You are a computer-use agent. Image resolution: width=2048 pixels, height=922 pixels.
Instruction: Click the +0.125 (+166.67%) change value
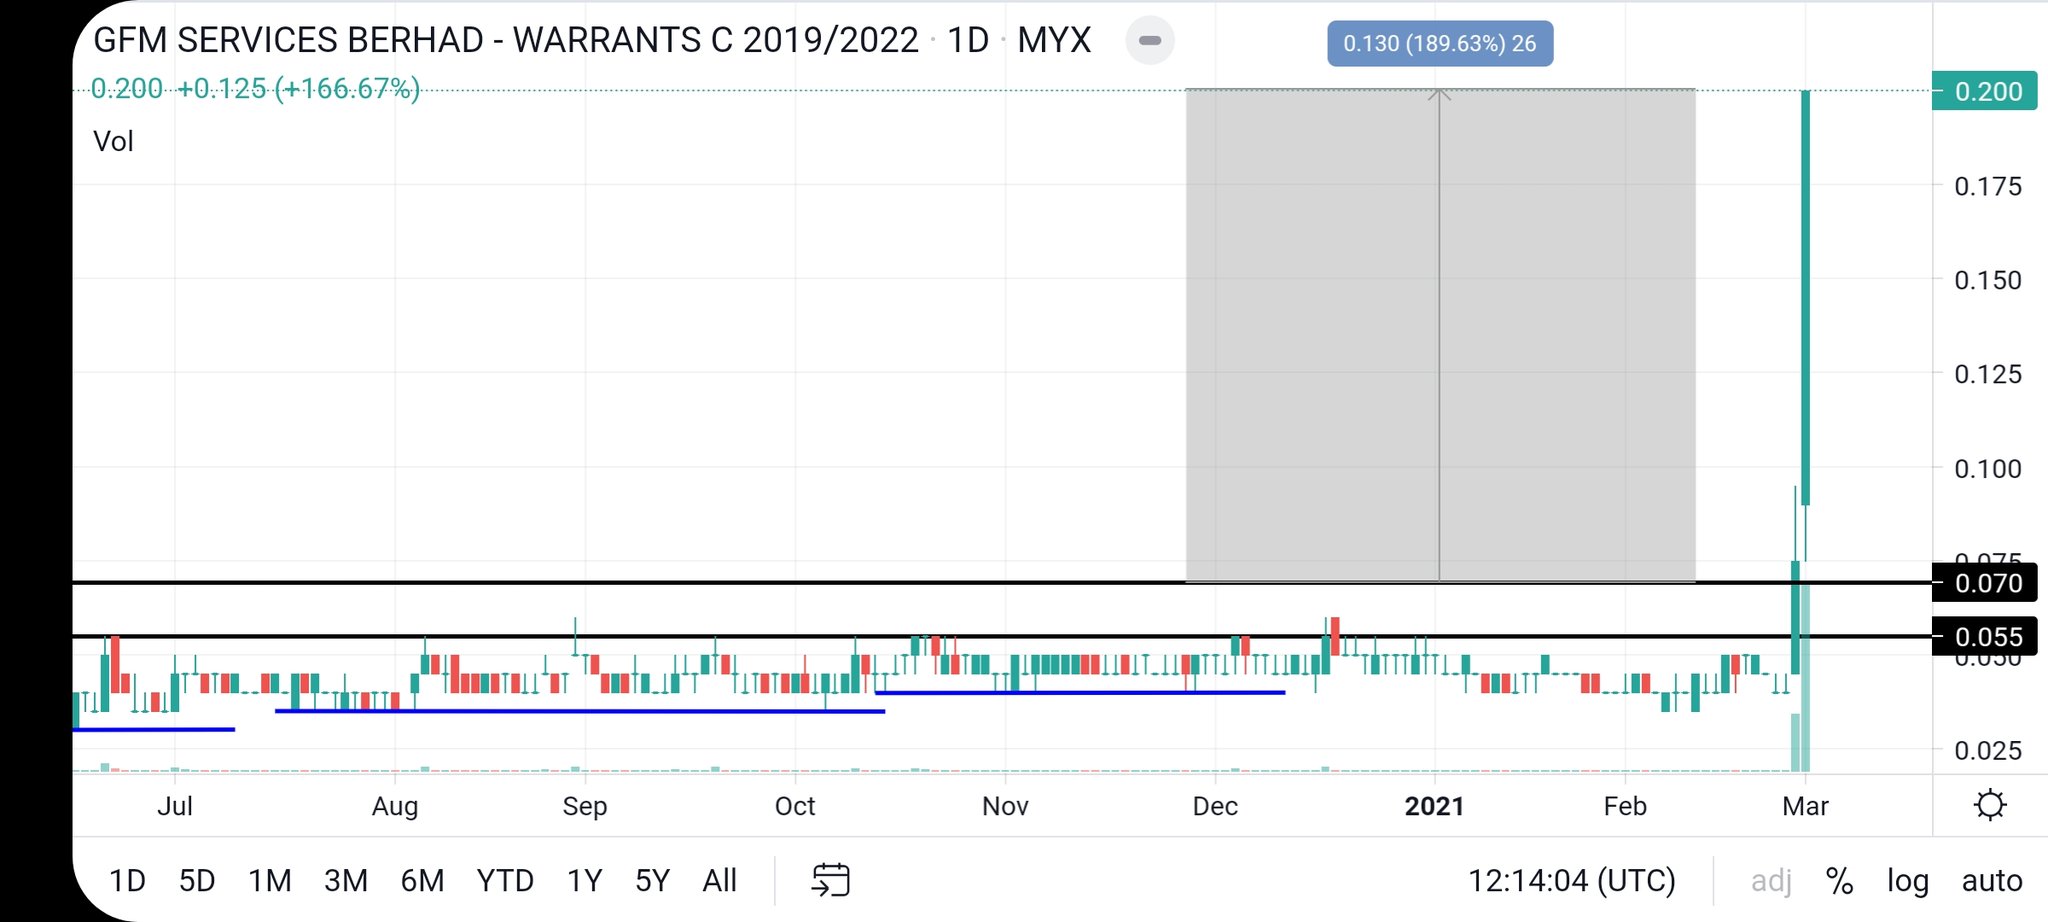[x=298, y=89]
